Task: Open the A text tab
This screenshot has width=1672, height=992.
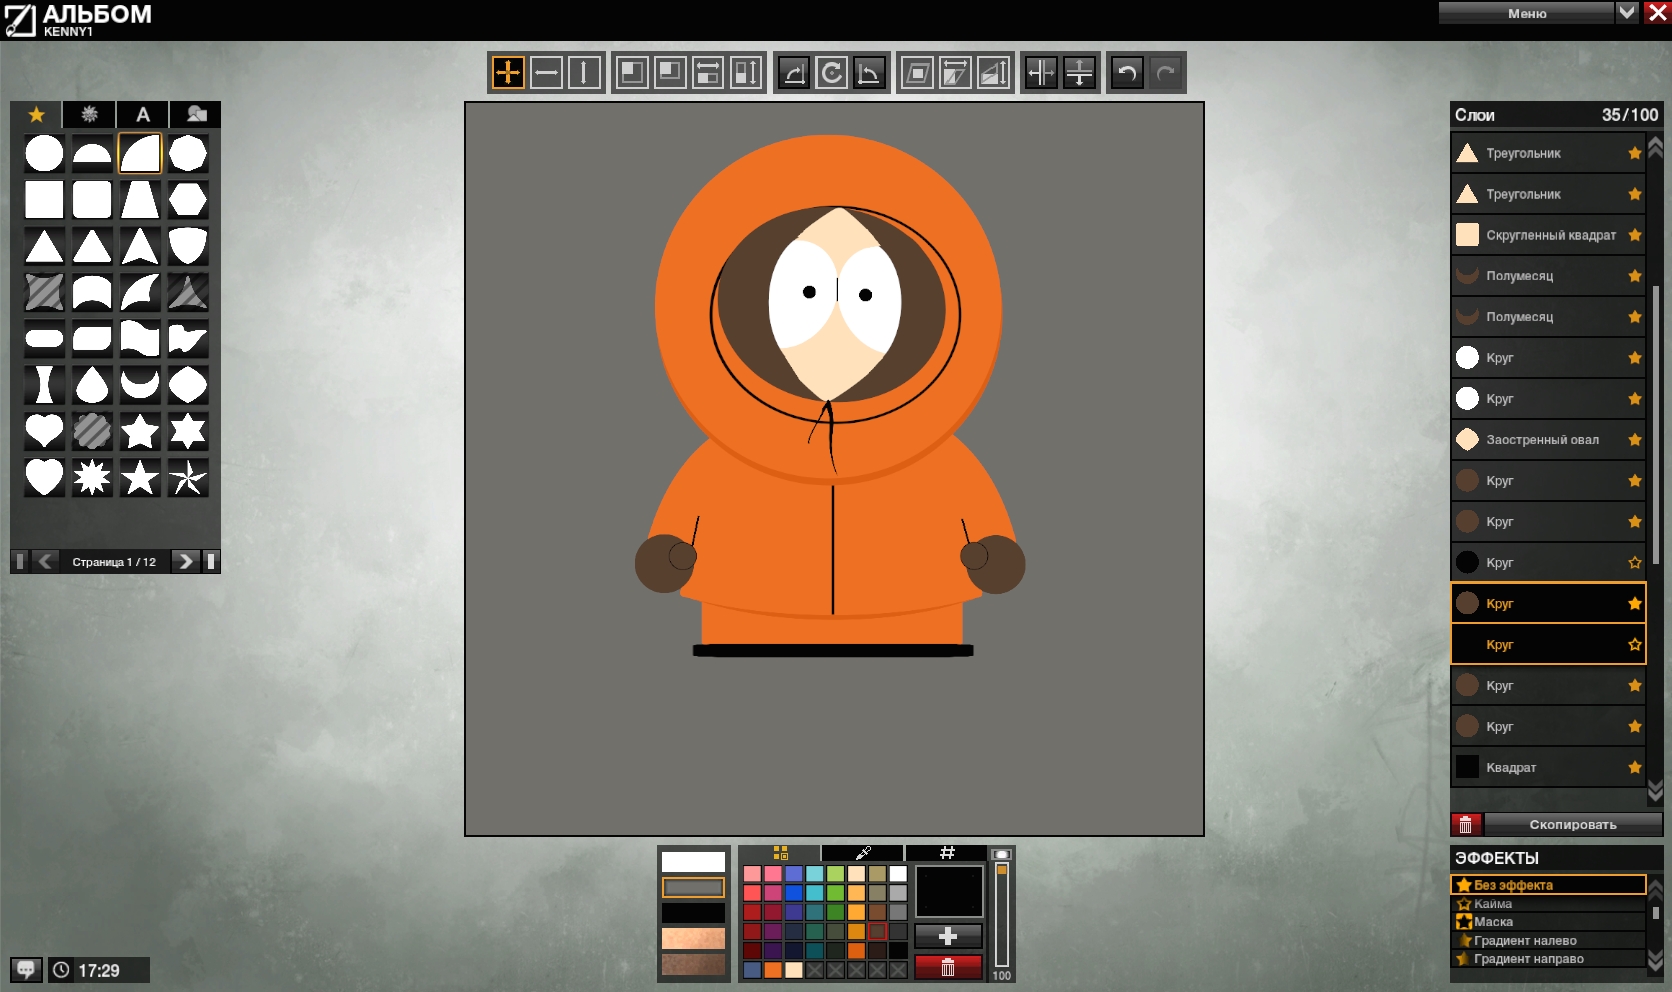Action: point(143,114)
